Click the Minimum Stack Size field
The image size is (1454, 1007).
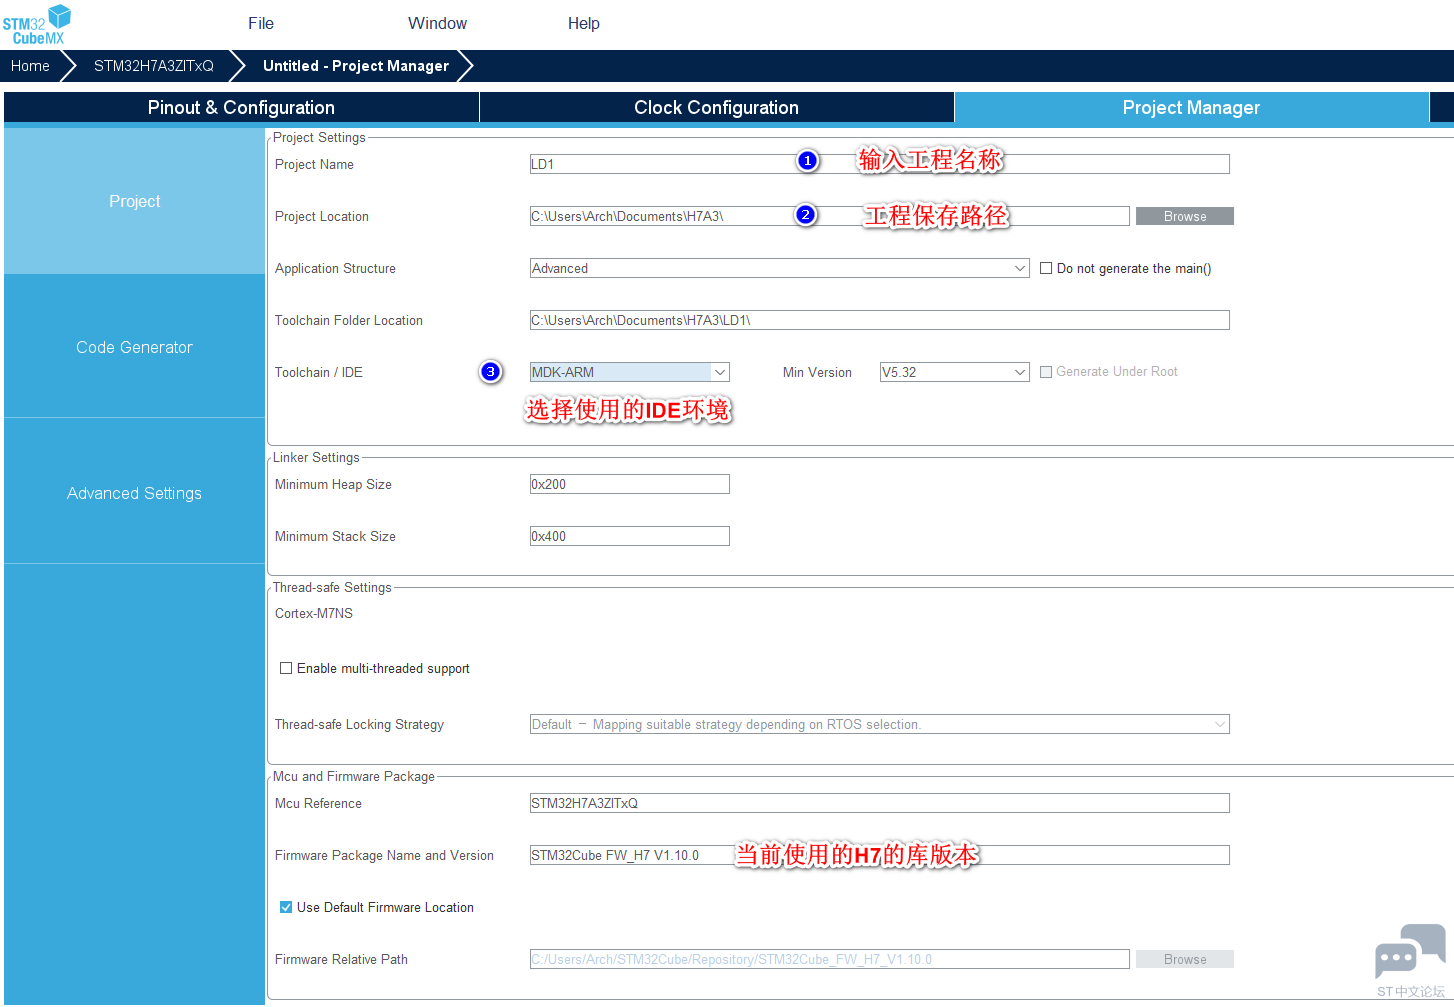[629, 536]
